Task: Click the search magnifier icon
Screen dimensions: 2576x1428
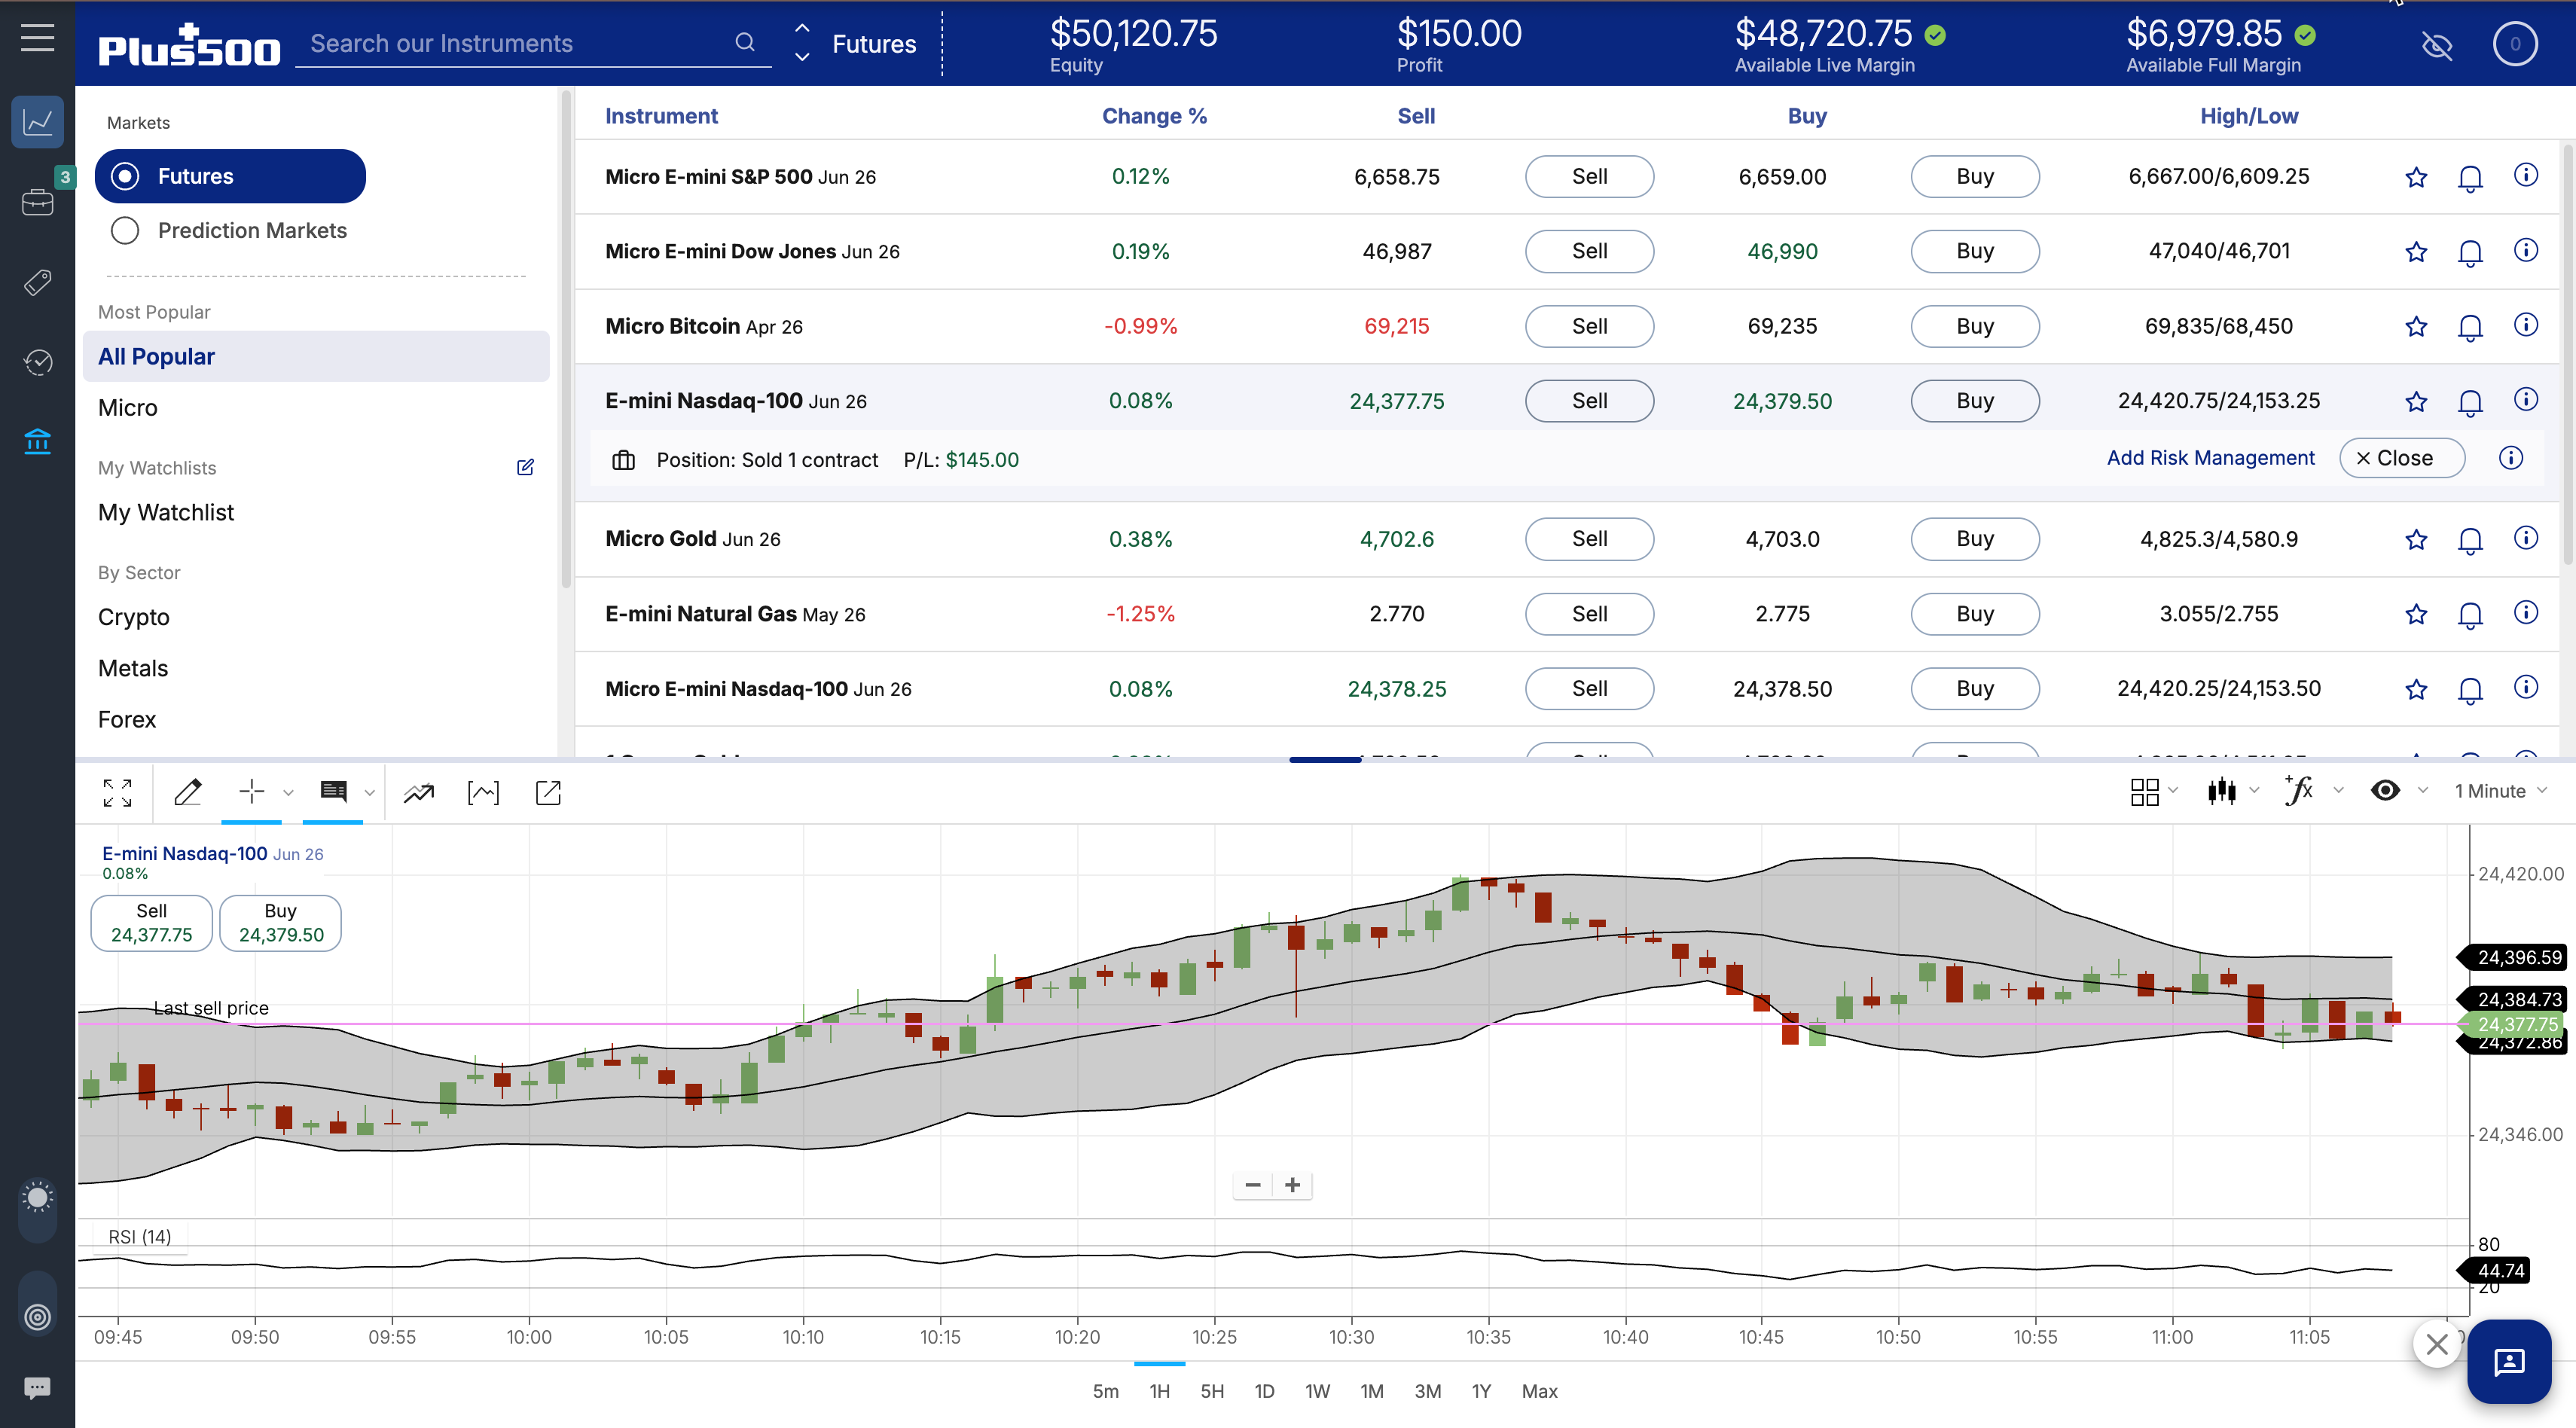Action: point(745,42)
